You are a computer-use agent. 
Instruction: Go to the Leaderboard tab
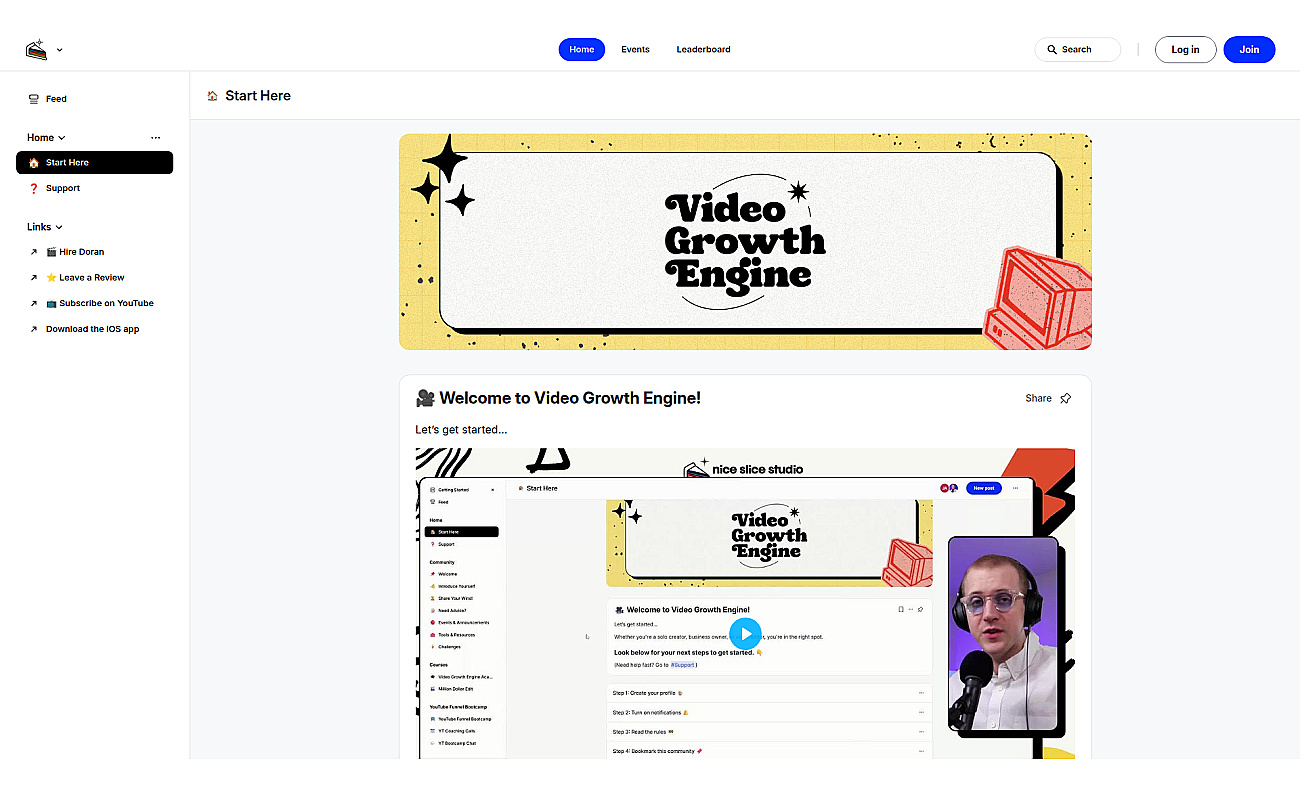pos(703,49)
